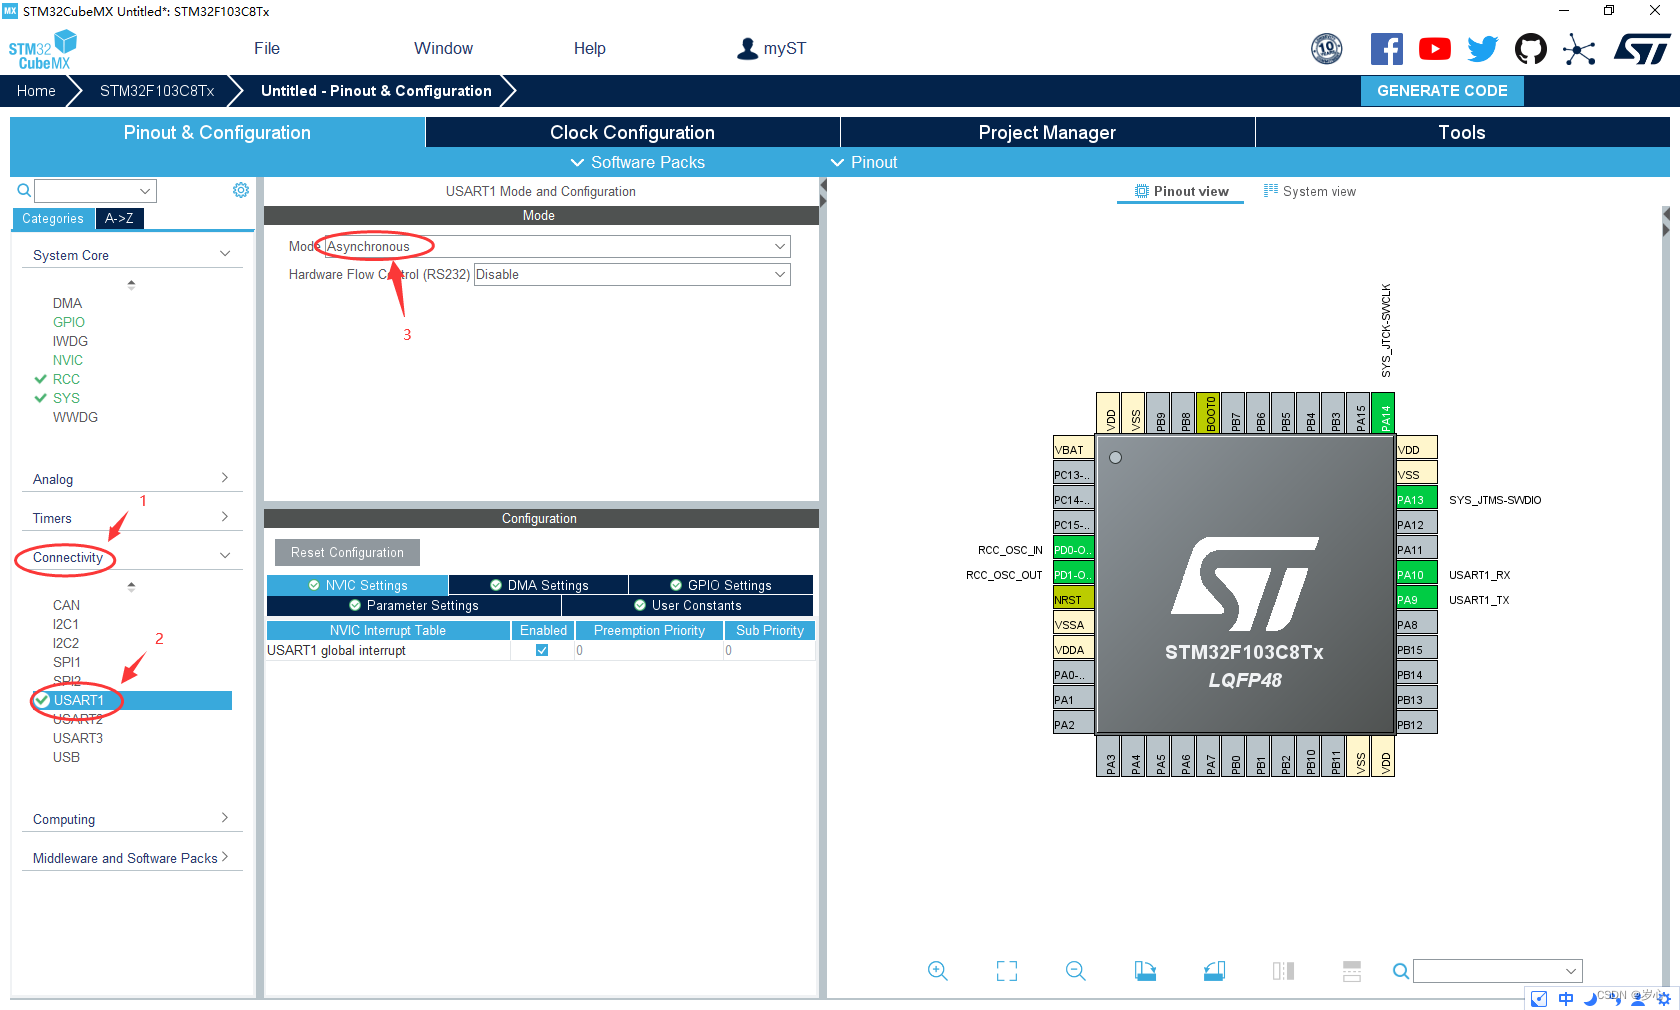
Task: Toggle USART1 global interrupt Enabled checkbox
Action: pyautogui.click(x=542, y=650)
